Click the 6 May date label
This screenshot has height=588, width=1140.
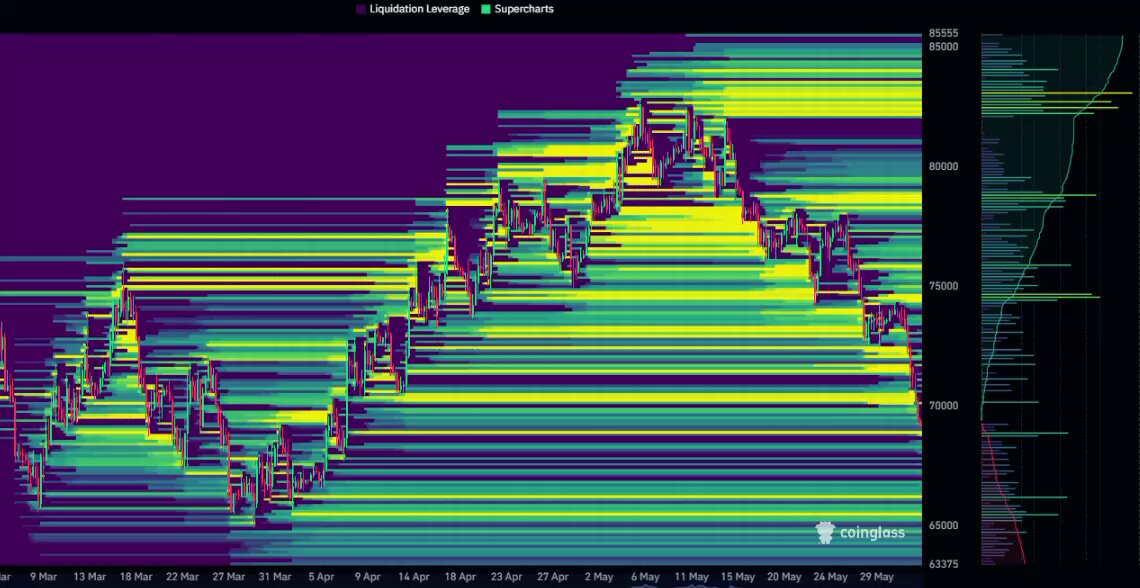click(x=646, y=577)
